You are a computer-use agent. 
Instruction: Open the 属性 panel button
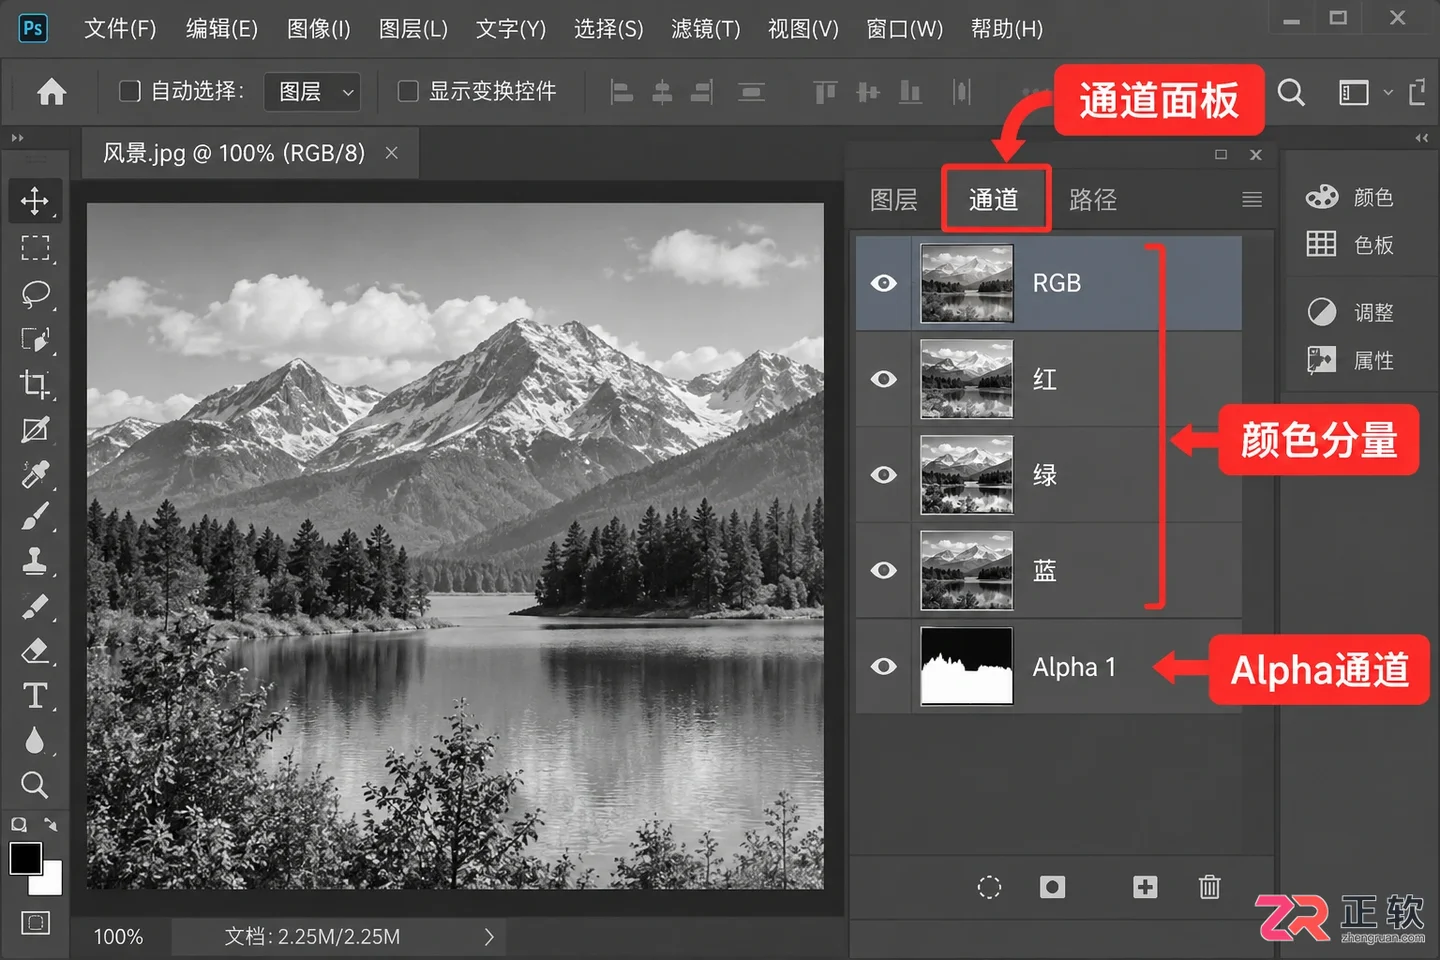click(1350, 360)
